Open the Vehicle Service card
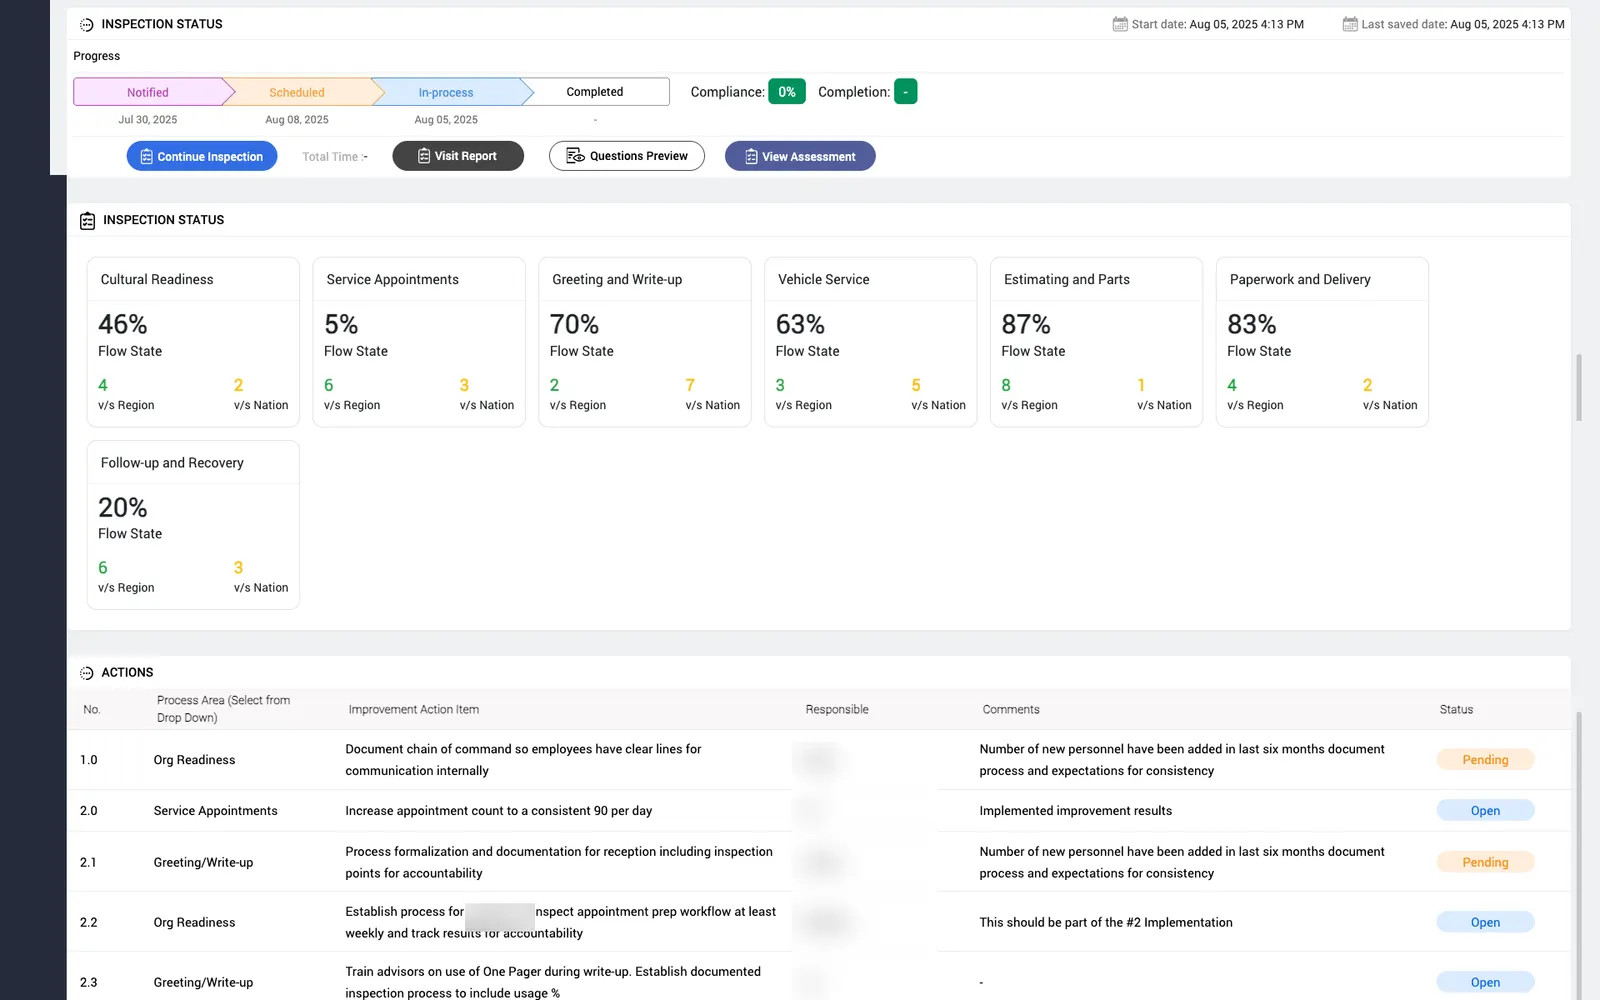 pyautogui.click(x=871, y=342)
